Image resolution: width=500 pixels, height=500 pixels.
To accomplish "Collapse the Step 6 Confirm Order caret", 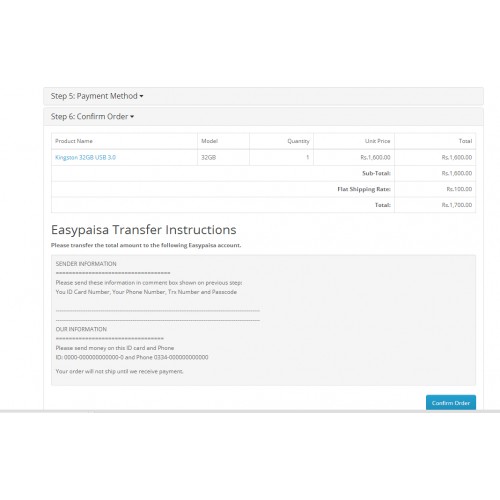I will (x=132, y=117).
